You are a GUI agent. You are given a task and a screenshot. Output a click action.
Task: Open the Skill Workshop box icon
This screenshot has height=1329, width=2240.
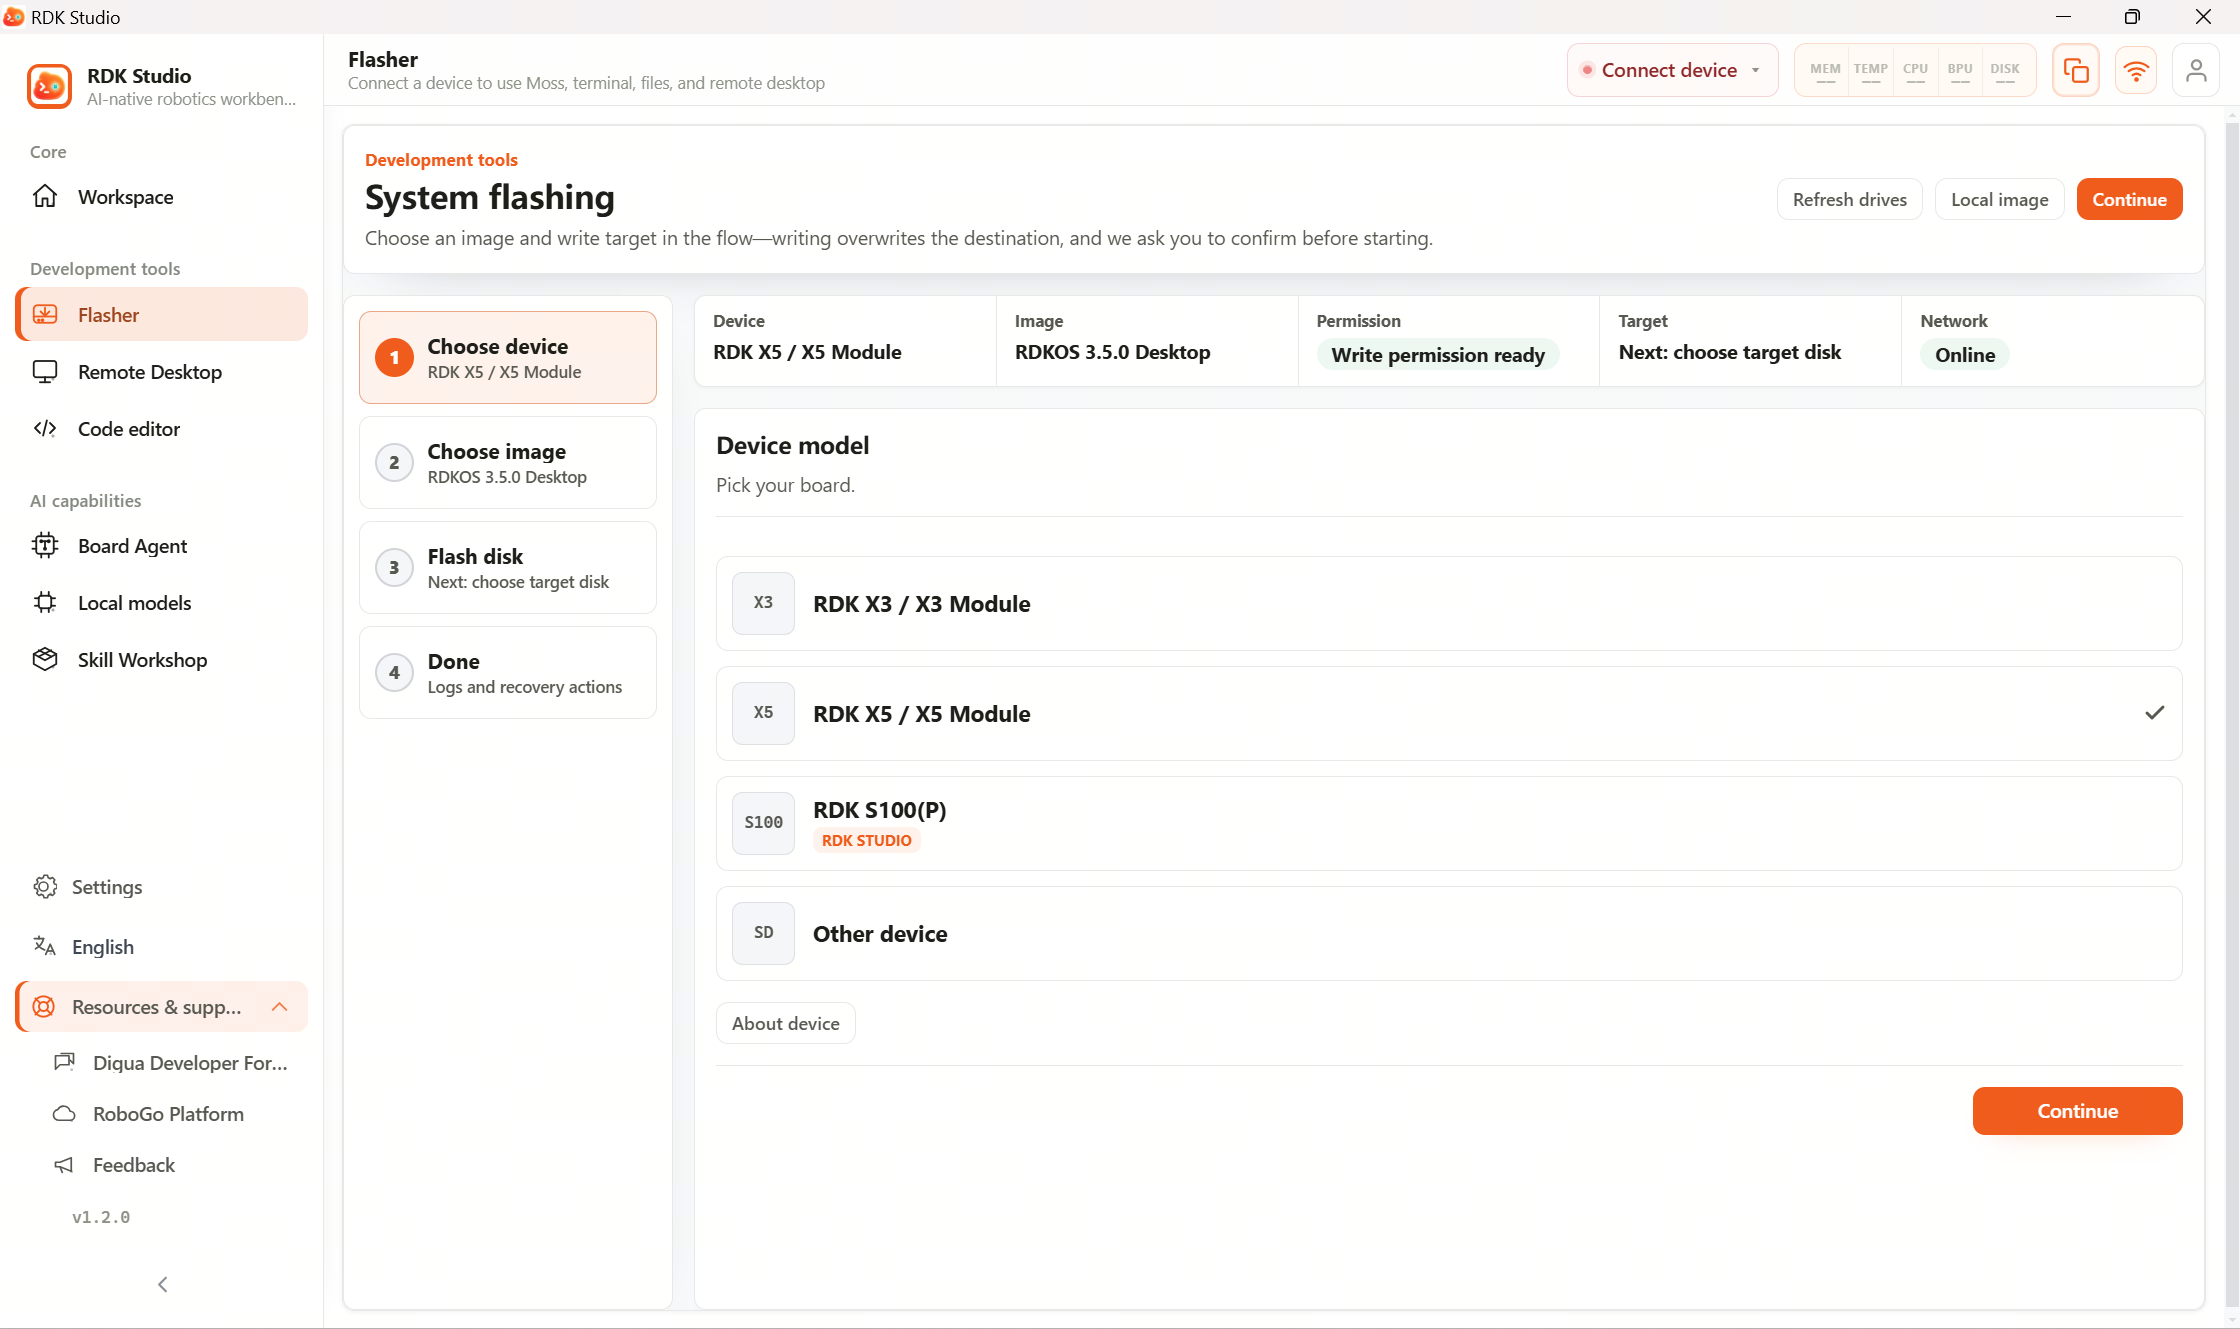pos(45,659)
